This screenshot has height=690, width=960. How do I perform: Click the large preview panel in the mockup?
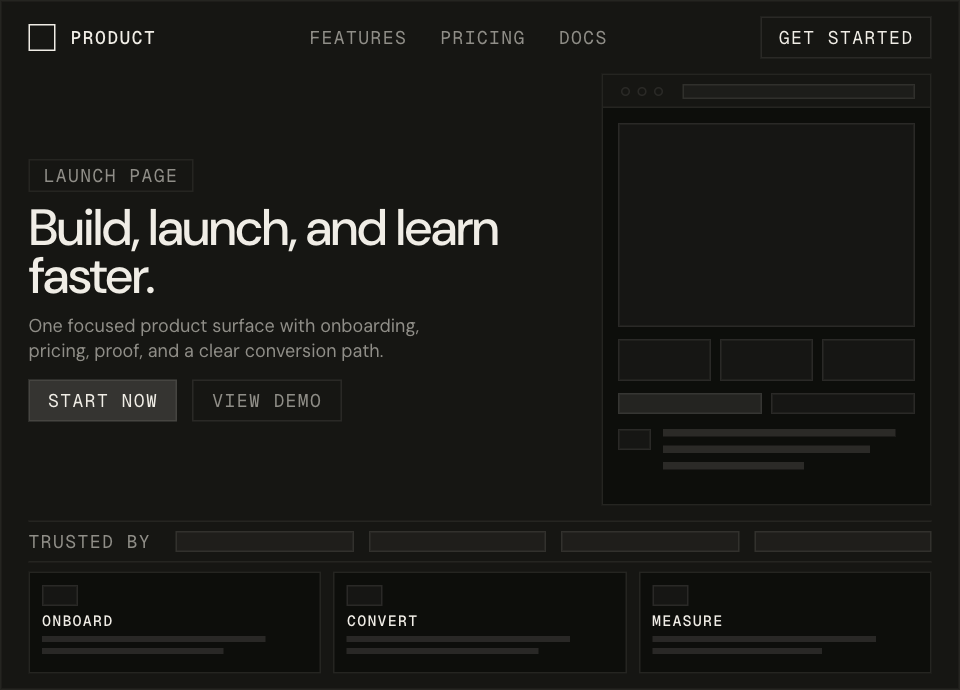(x=766, y=224)
